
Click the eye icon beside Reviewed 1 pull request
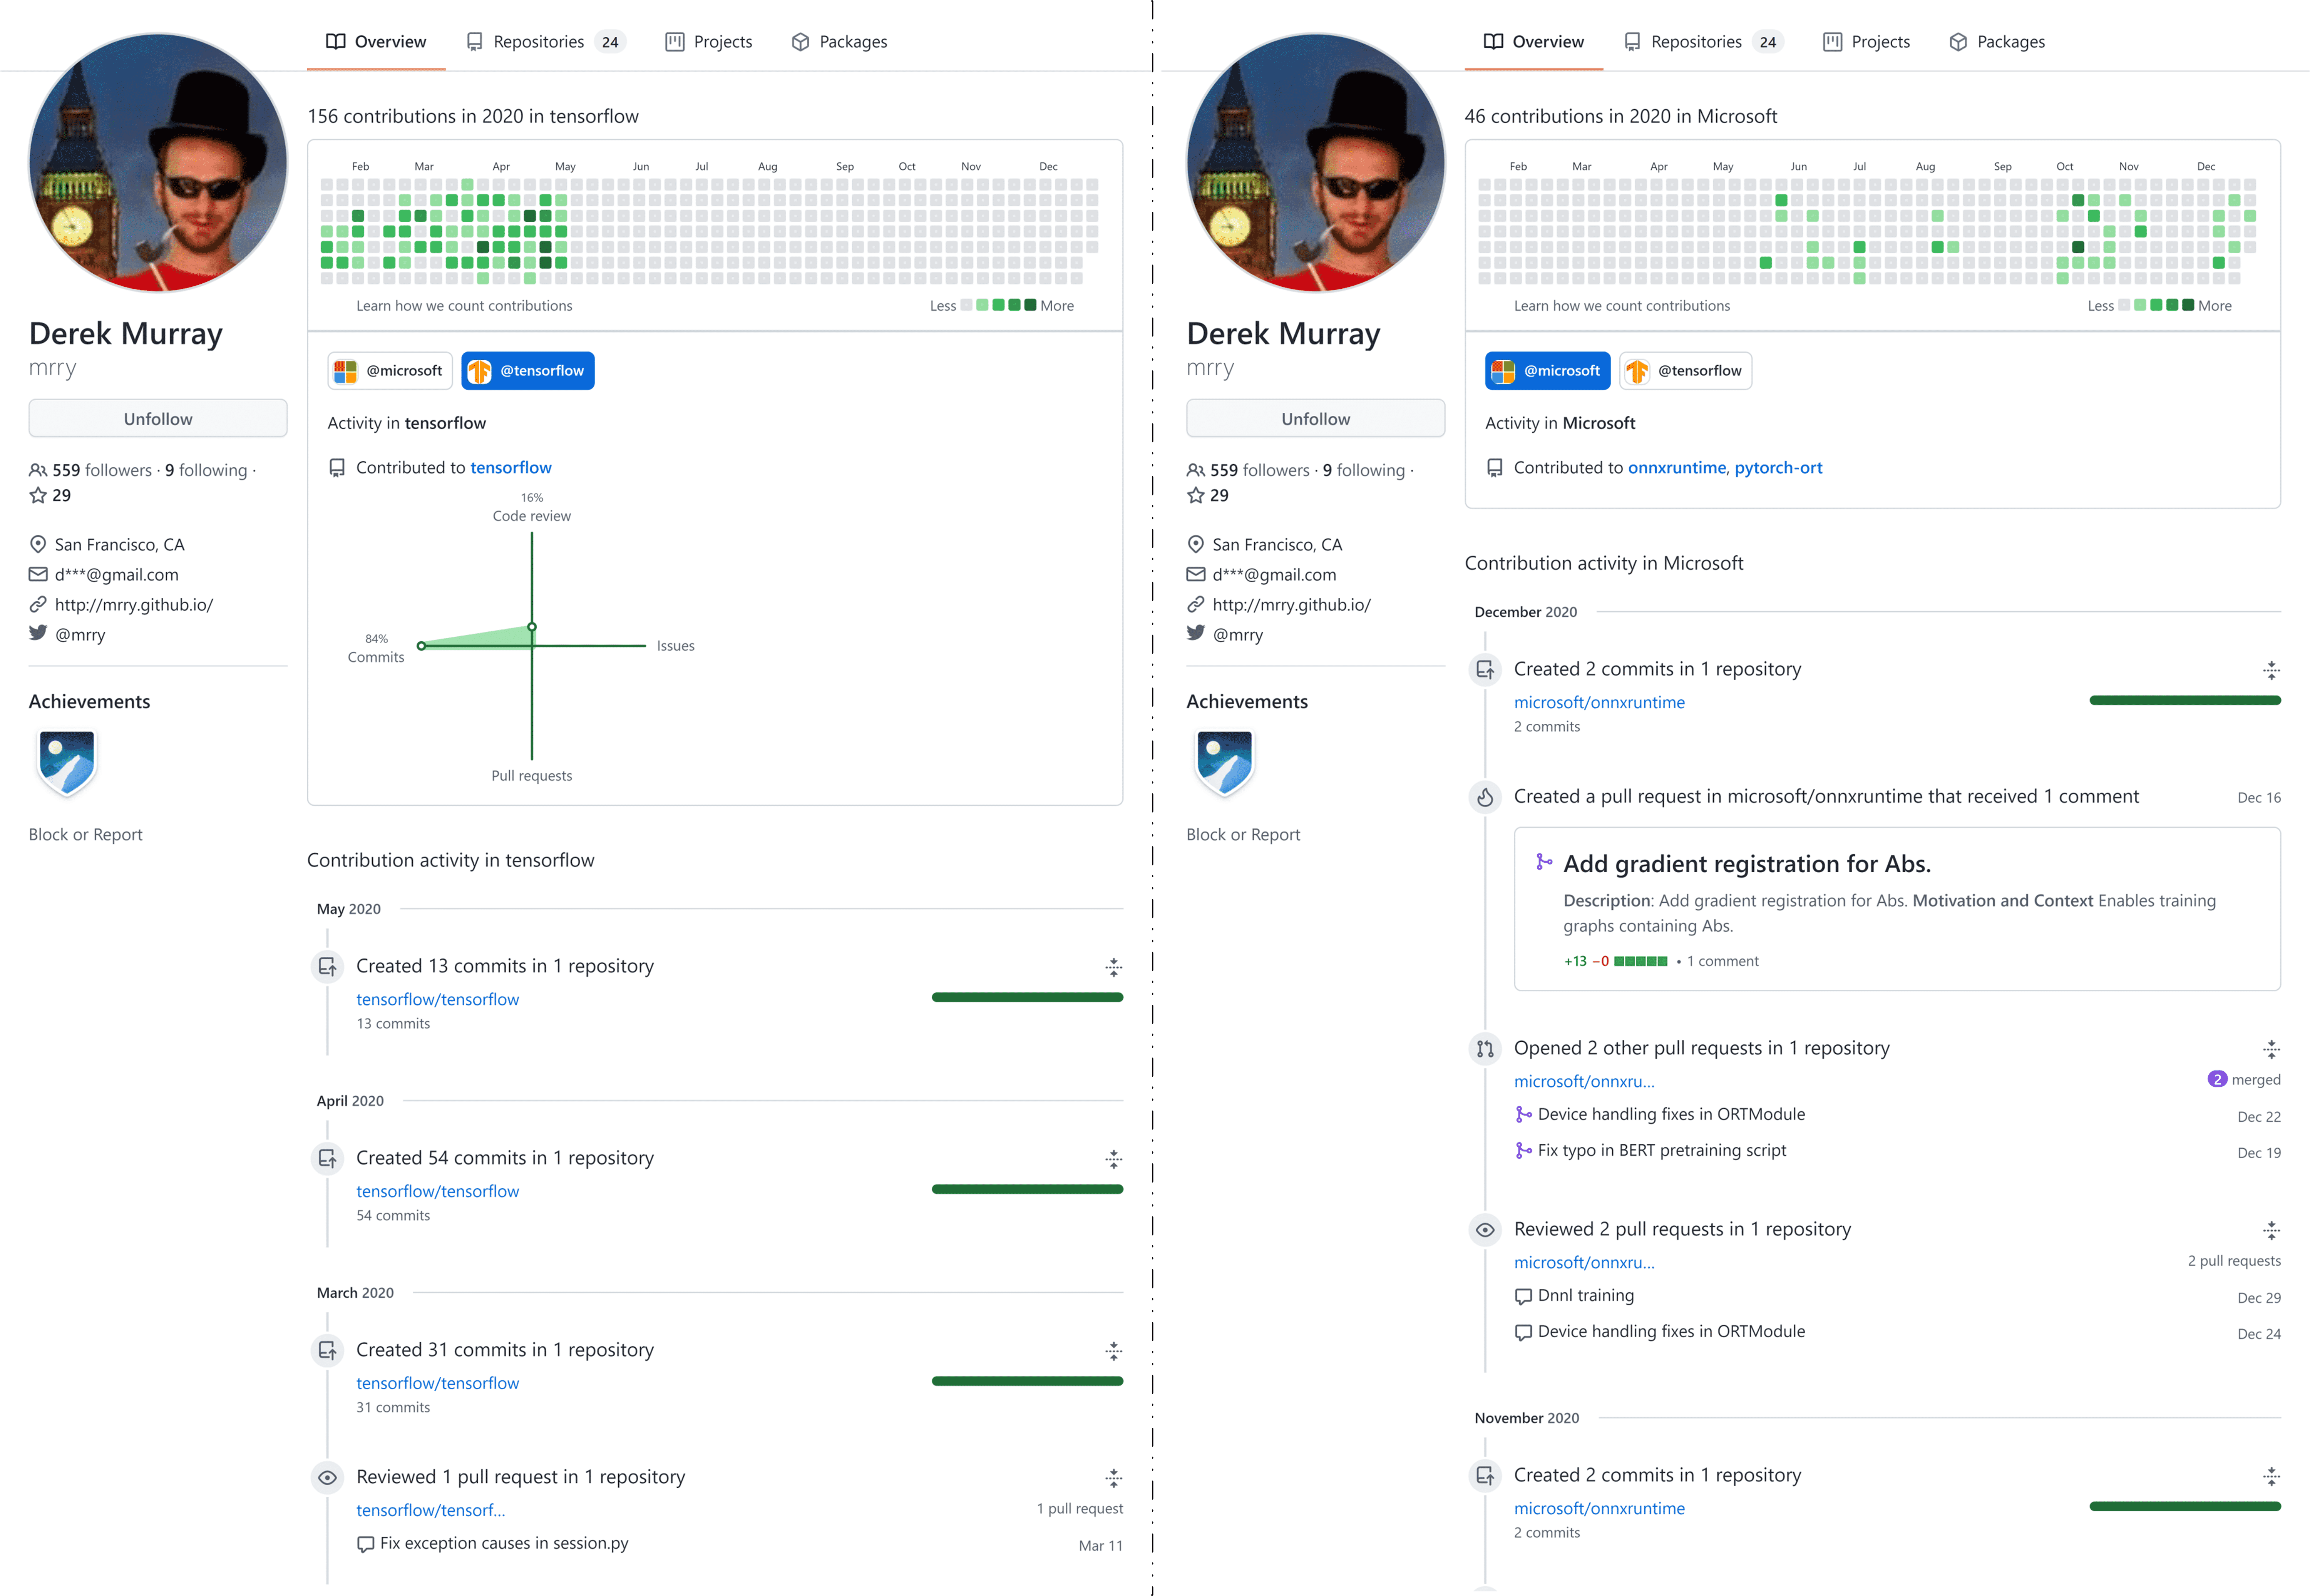coord(327,1477)
